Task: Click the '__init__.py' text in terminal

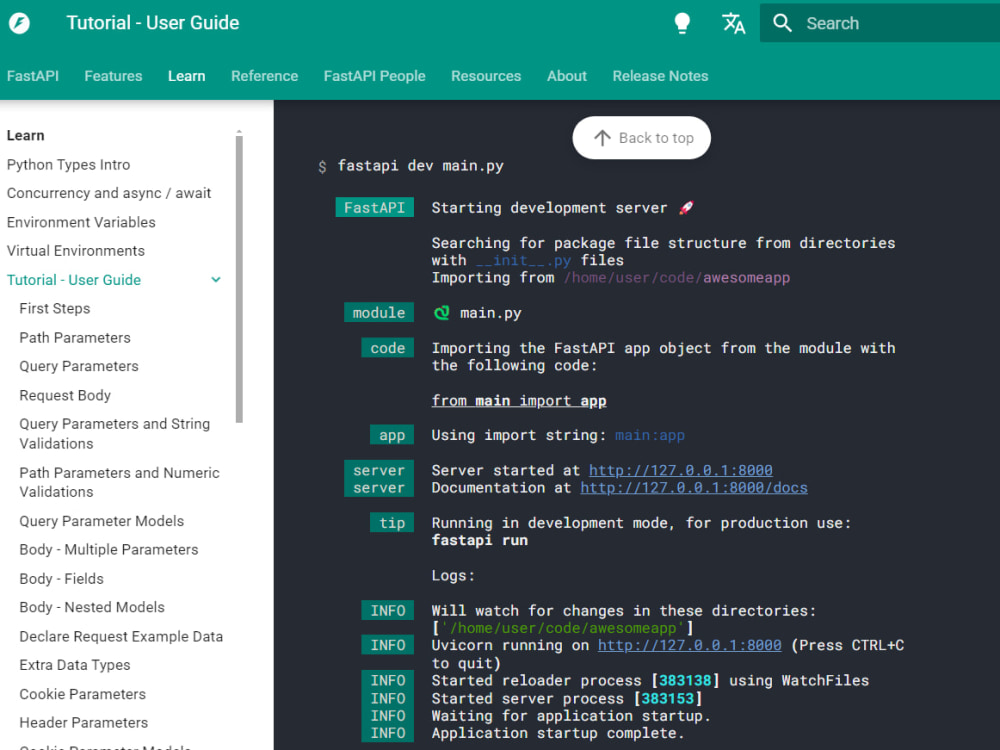Action: [524, 260]
